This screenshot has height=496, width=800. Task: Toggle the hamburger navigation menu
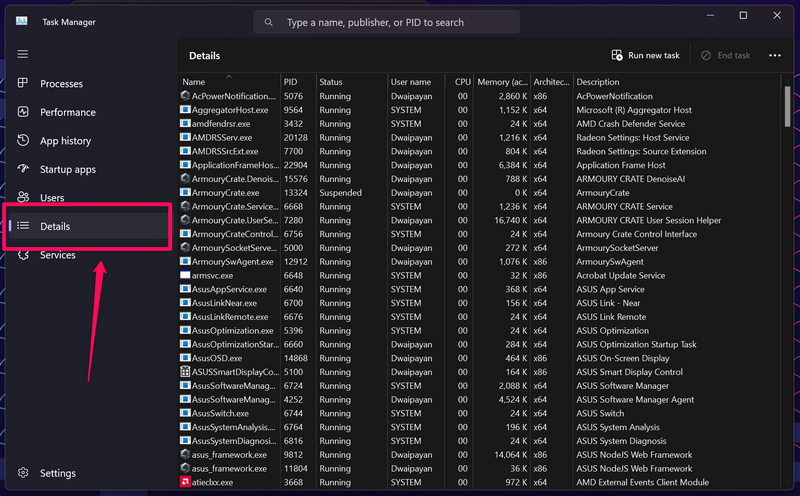coord(23,54)
